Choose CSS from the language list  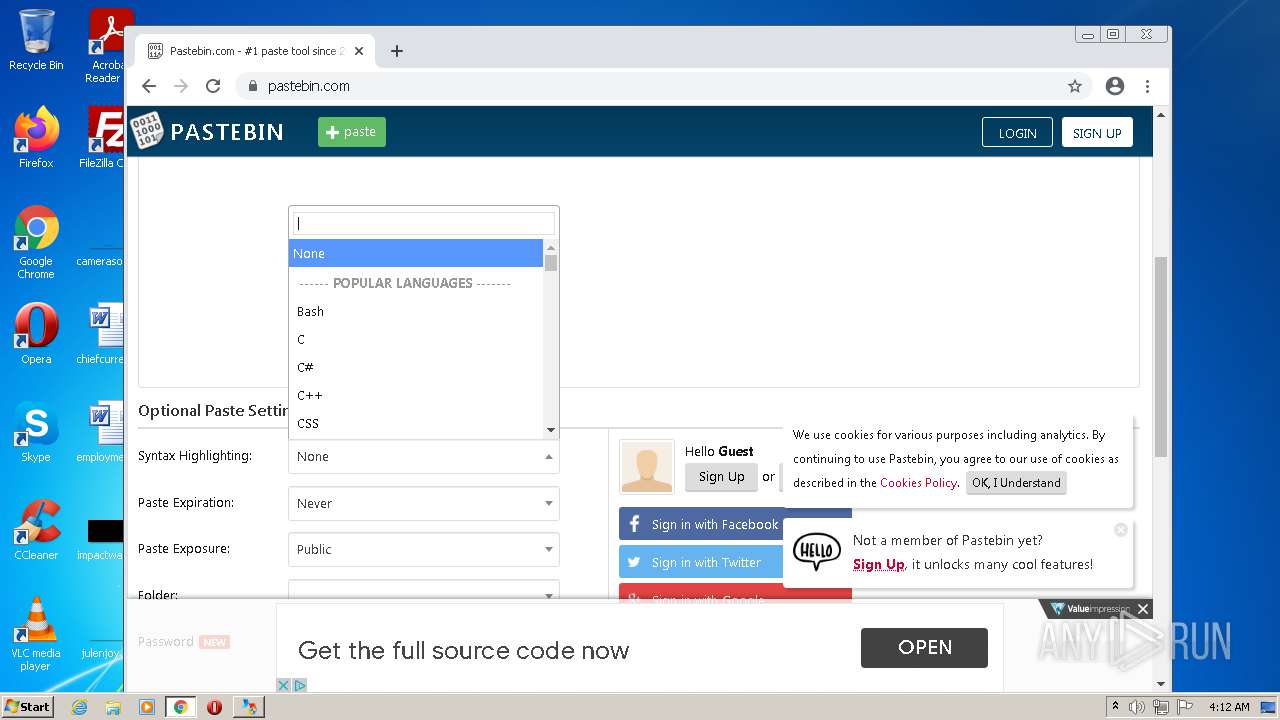416,423
